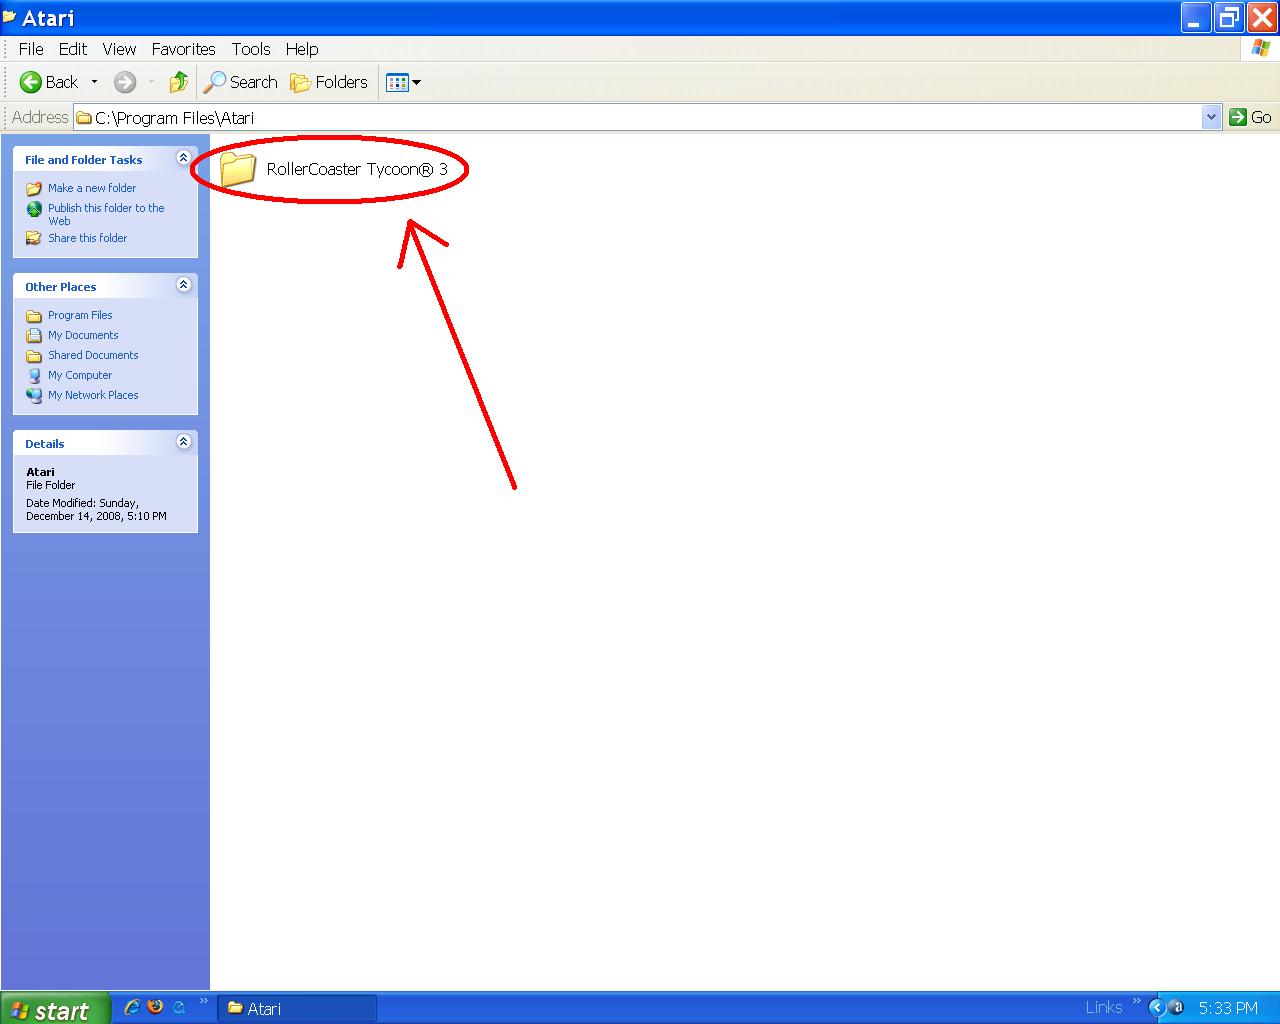This screenshot has height=1024, width=1280.
Task: Click inside the Address path field
Action: click(640, 117)
